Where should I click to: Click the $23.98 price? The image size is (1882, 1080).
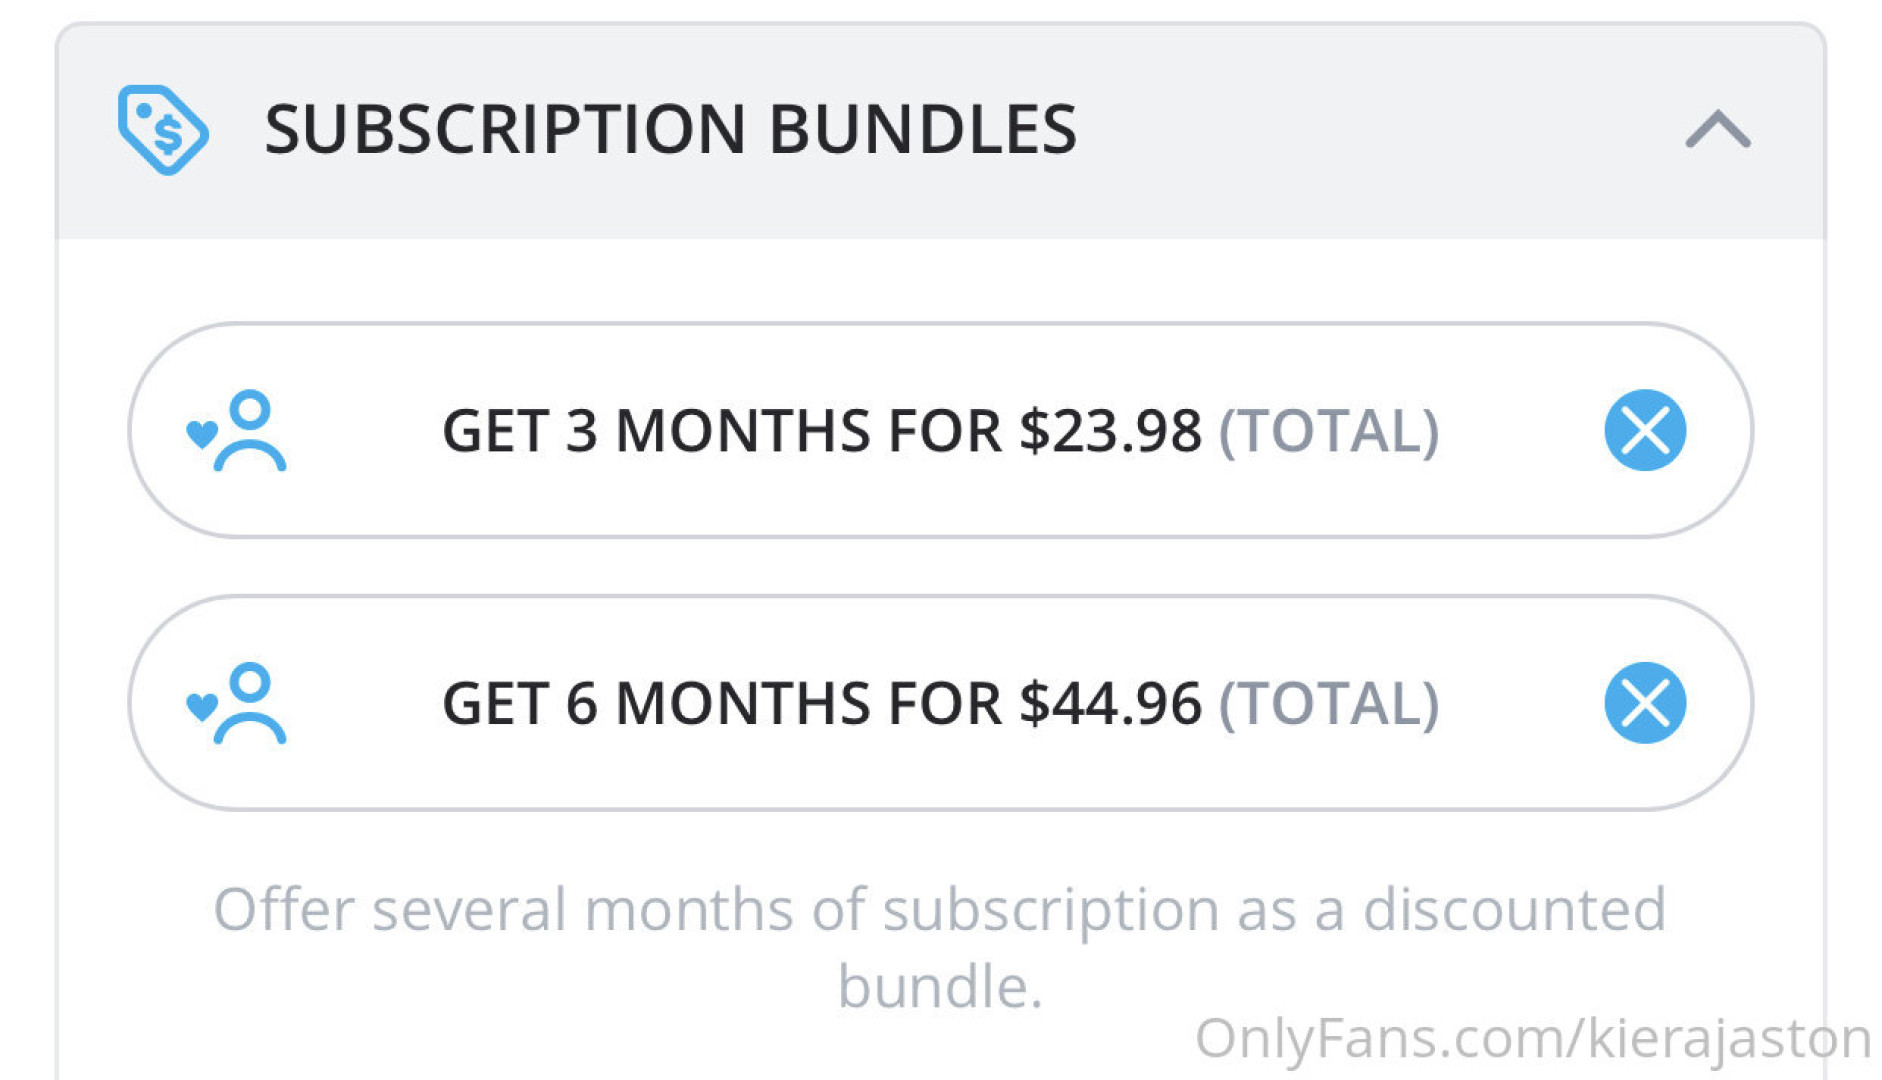coord(1110,431)
